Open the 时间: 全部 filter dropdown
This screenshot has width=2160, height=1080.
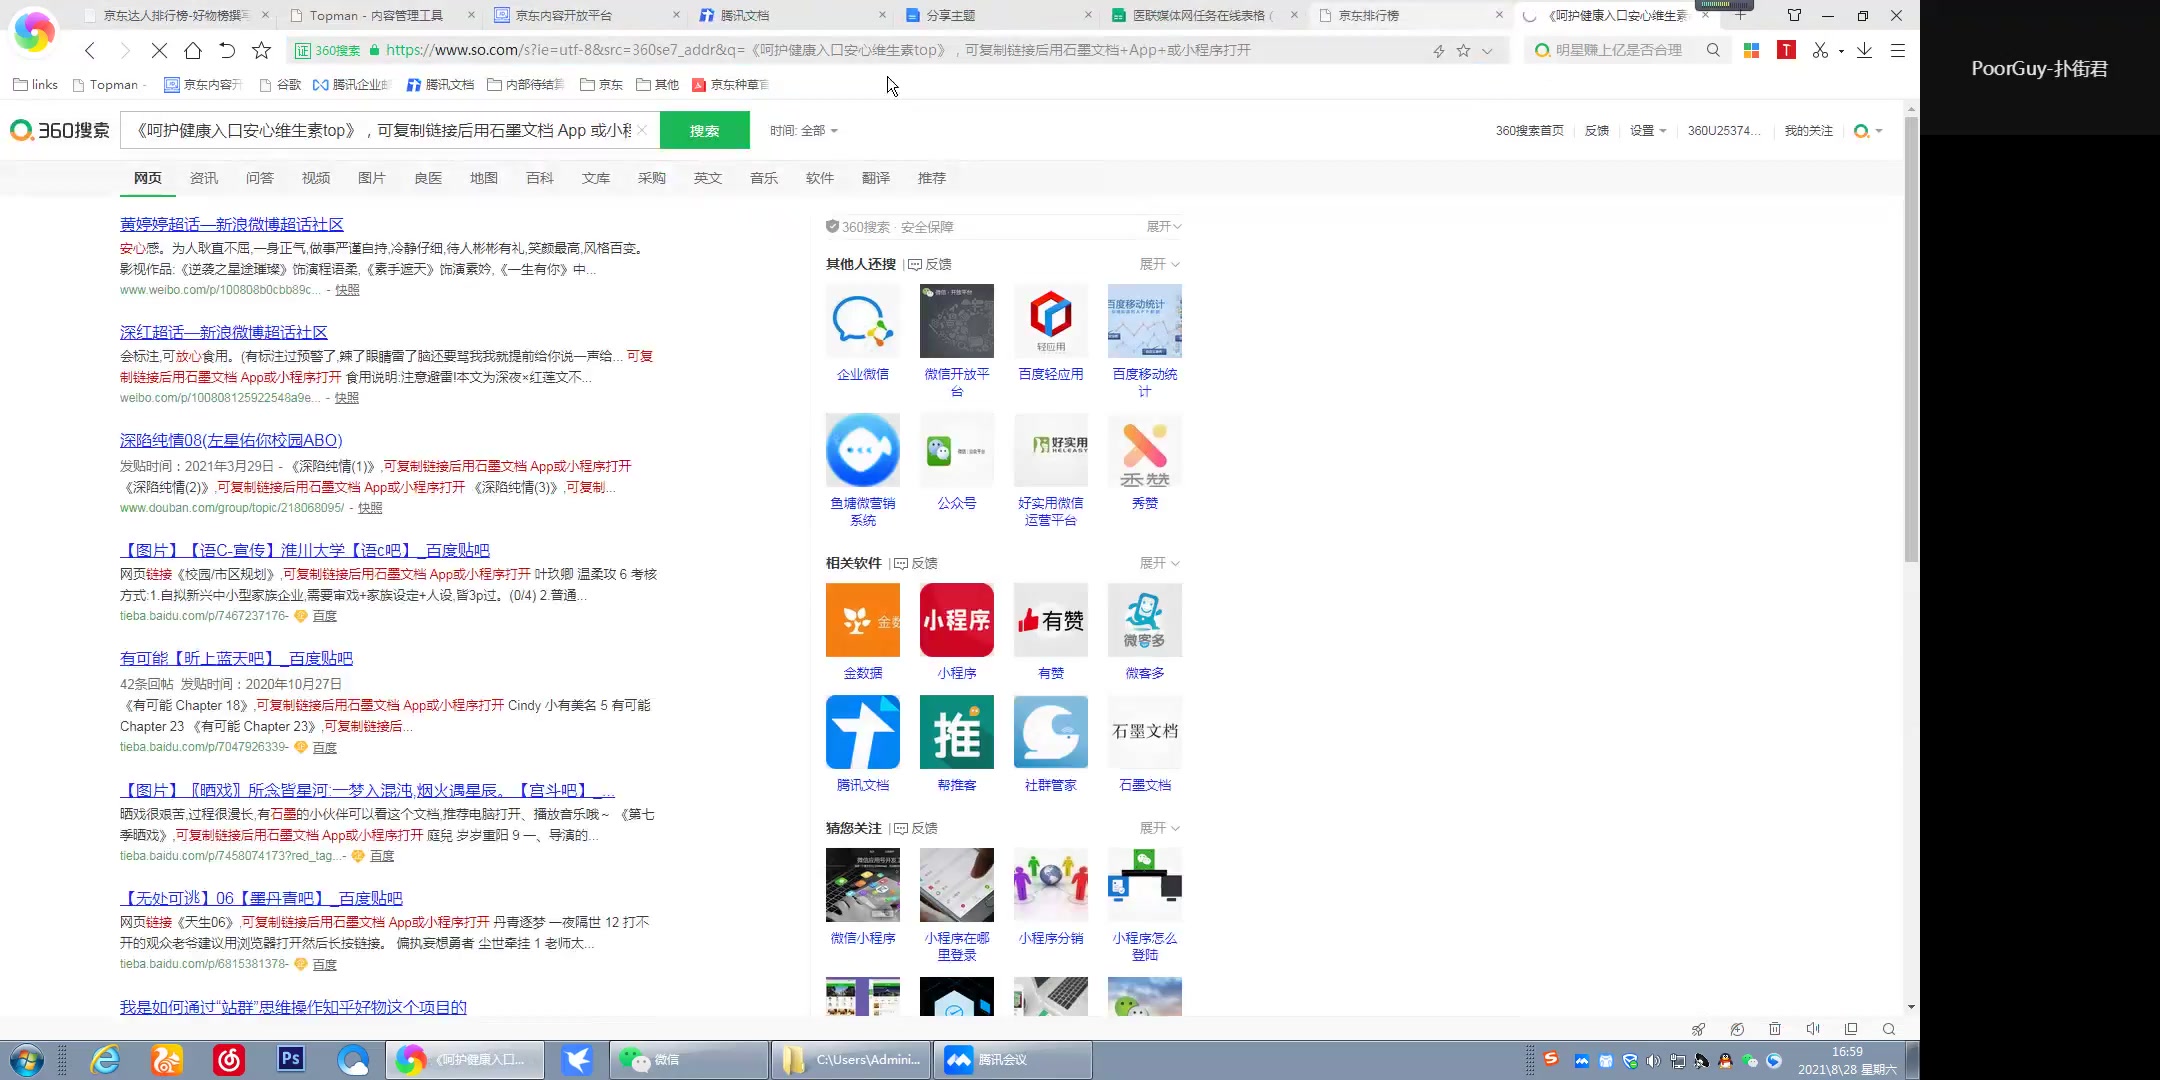[803, 131]
